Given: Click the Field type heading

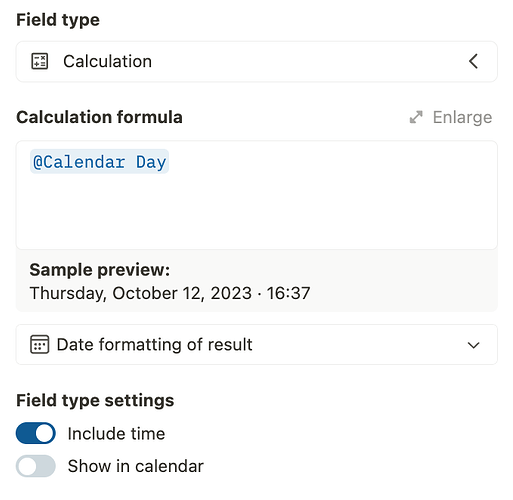Looking at the screenshot, I should pyautogui.click(x=58, y=20).
